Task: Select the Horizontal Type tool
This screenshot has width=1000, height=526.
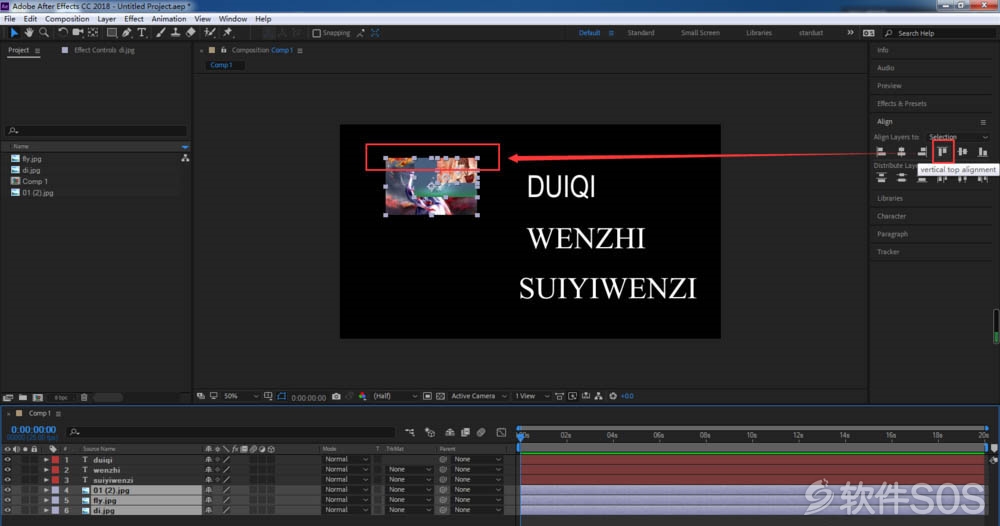Action: point(142,33)
